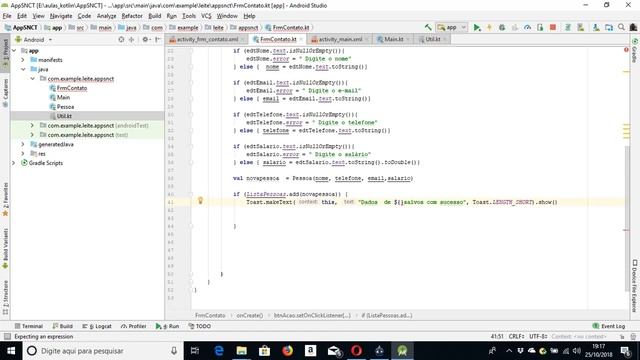Click the Search Everywhere magnifier icon
The height and width of the screenshot is (360, 640).
621,27
